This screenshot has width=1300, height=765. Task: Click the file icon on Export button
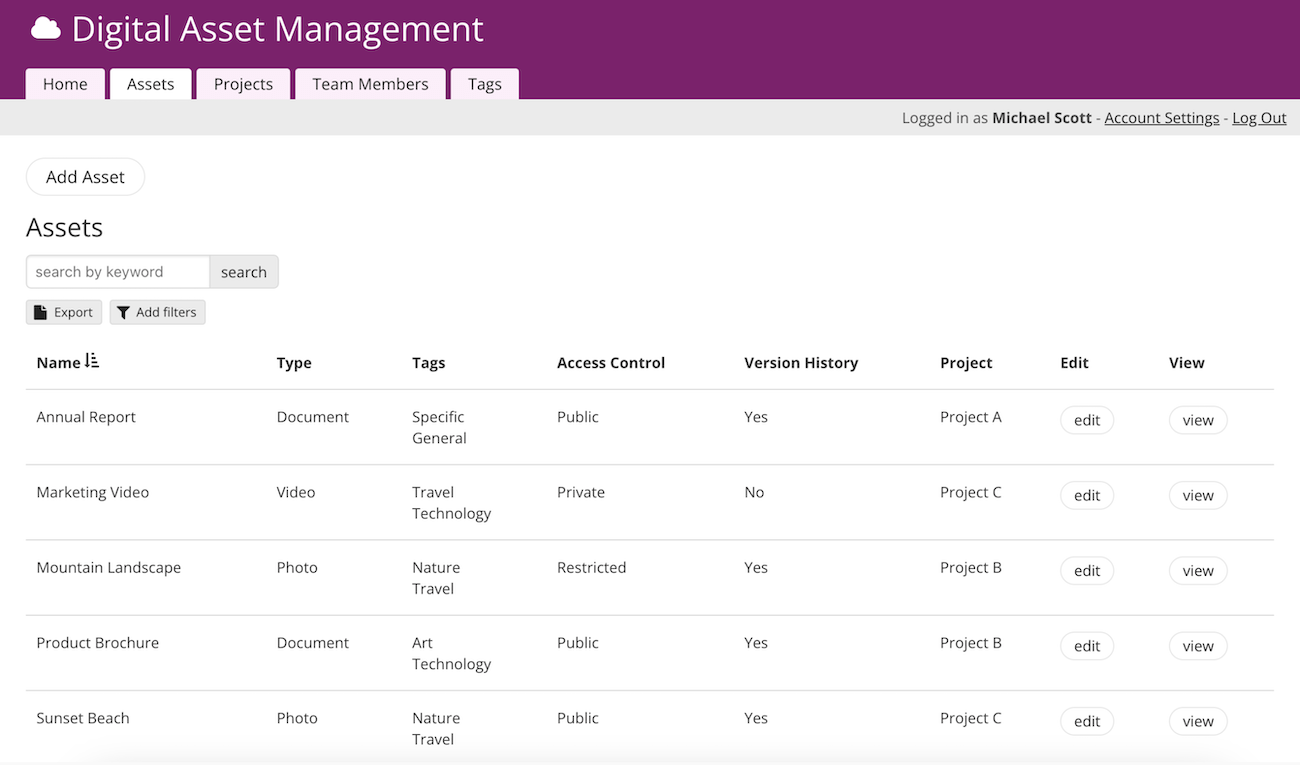point(40,313)
